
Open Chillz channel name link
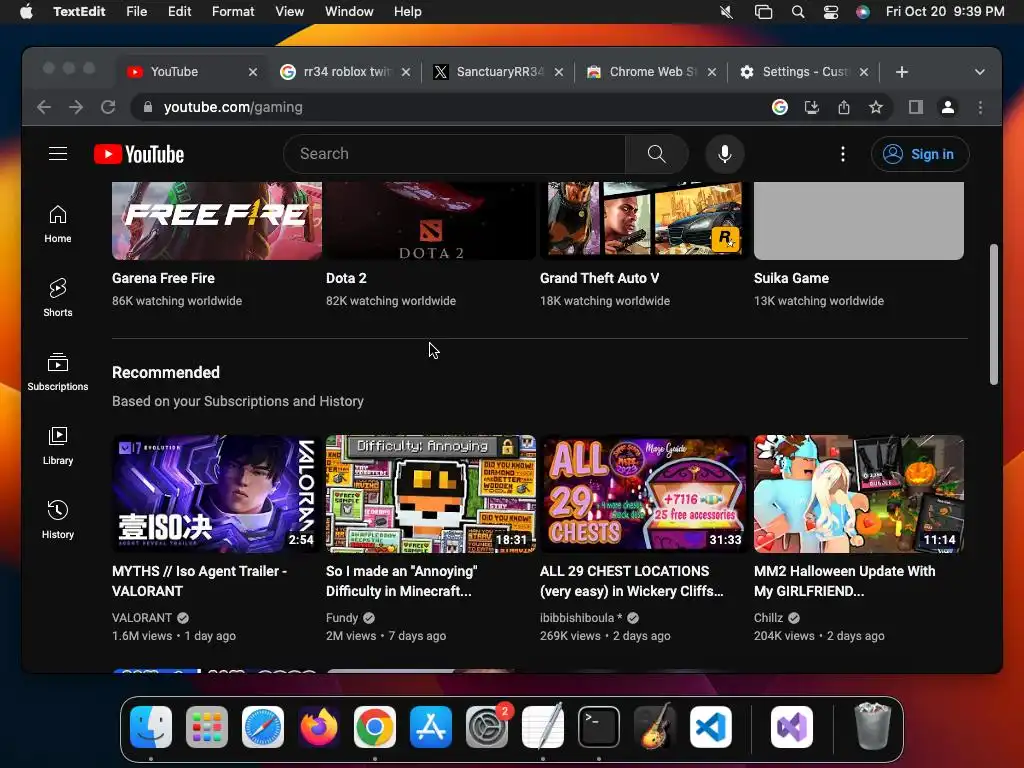click(x=768, y=618)
